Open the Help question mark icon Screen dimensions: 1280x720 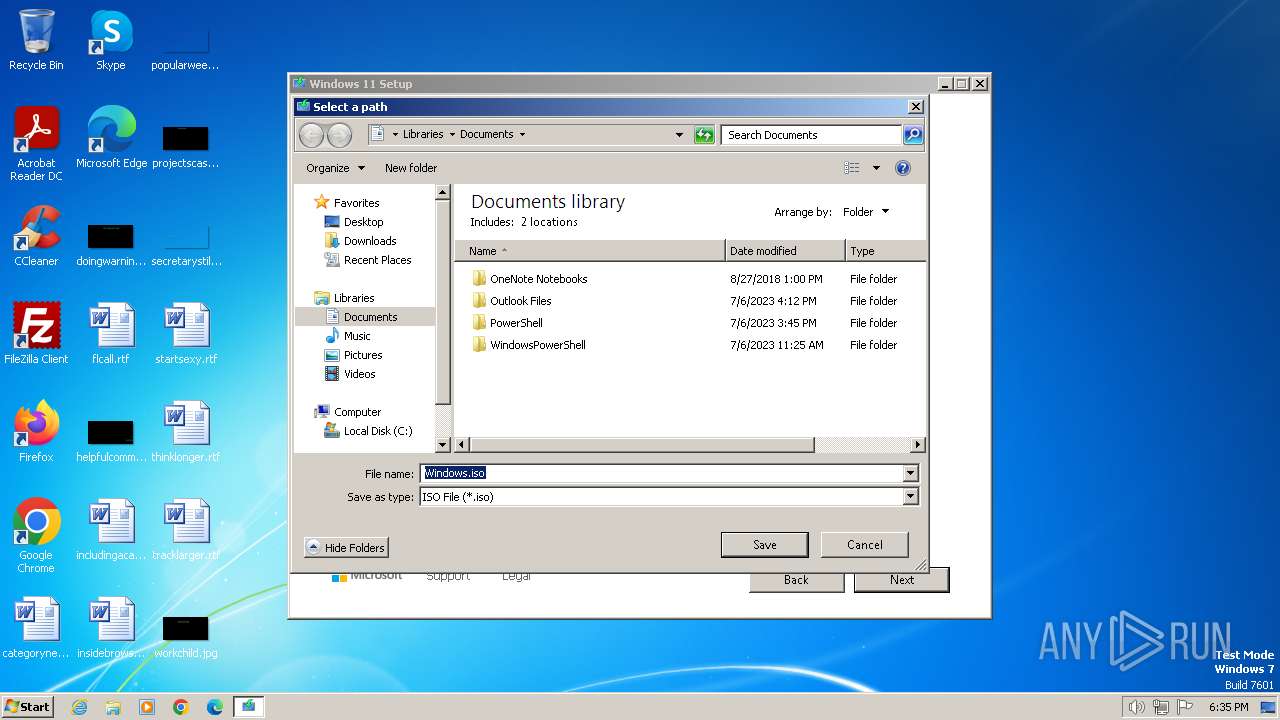(903, 168)
